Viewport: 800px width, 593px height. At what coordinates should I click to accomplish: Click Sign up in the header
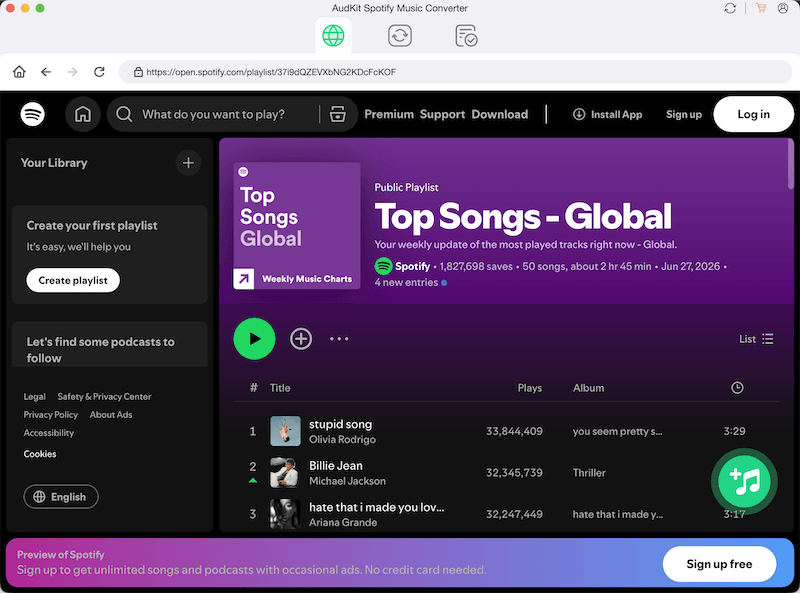point(684,114)
